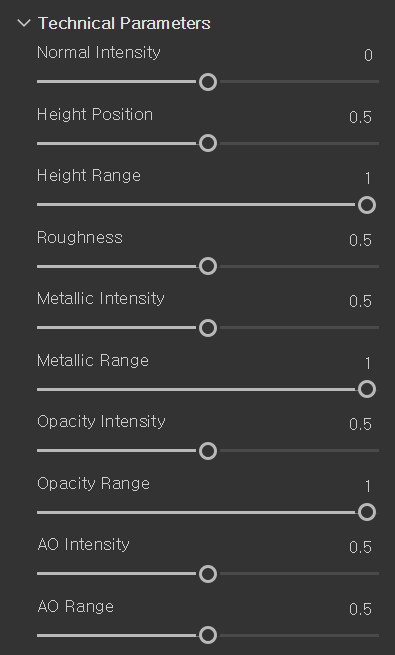Image resolution: width=395 pixels, height=655 pixels.
Task: Collapse the Technical Parameters section
Action: [24, 23]
